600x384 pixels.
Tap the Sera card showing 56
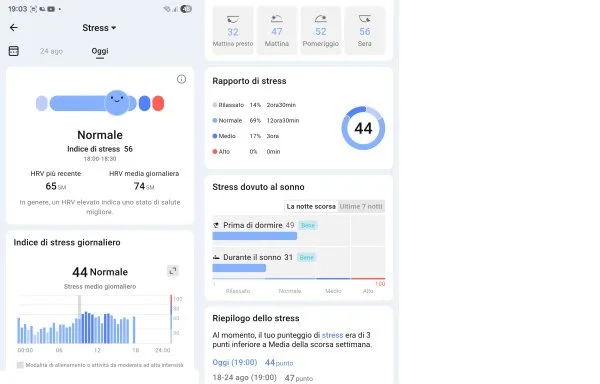pos(365,31)
